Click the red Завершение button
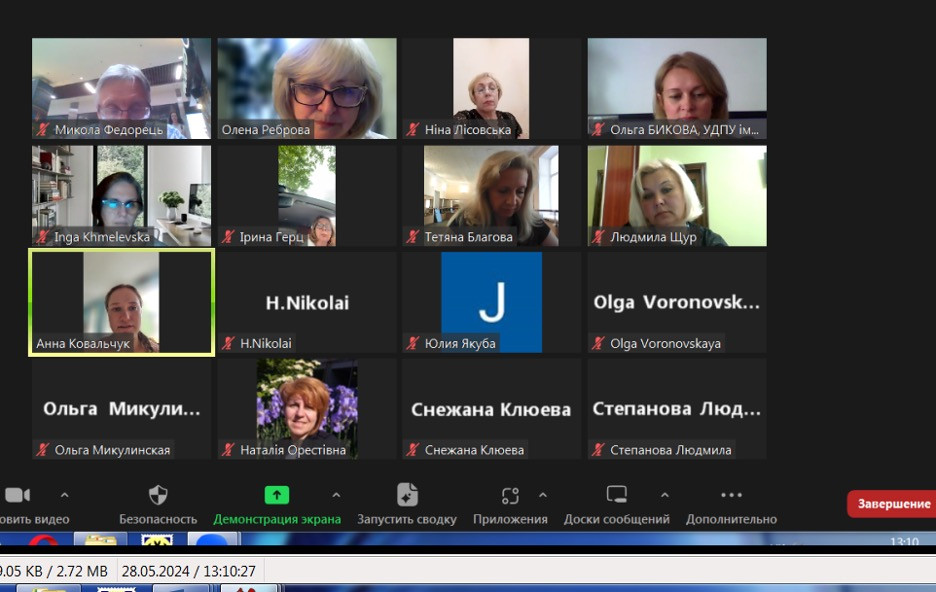 point(893,504)
